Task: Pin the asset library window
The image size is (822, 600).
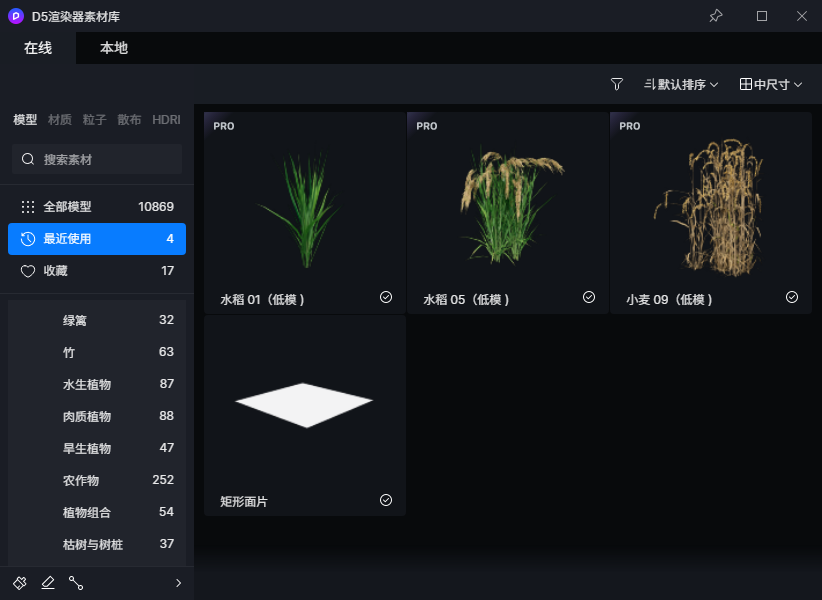Action: click(716, 16)
